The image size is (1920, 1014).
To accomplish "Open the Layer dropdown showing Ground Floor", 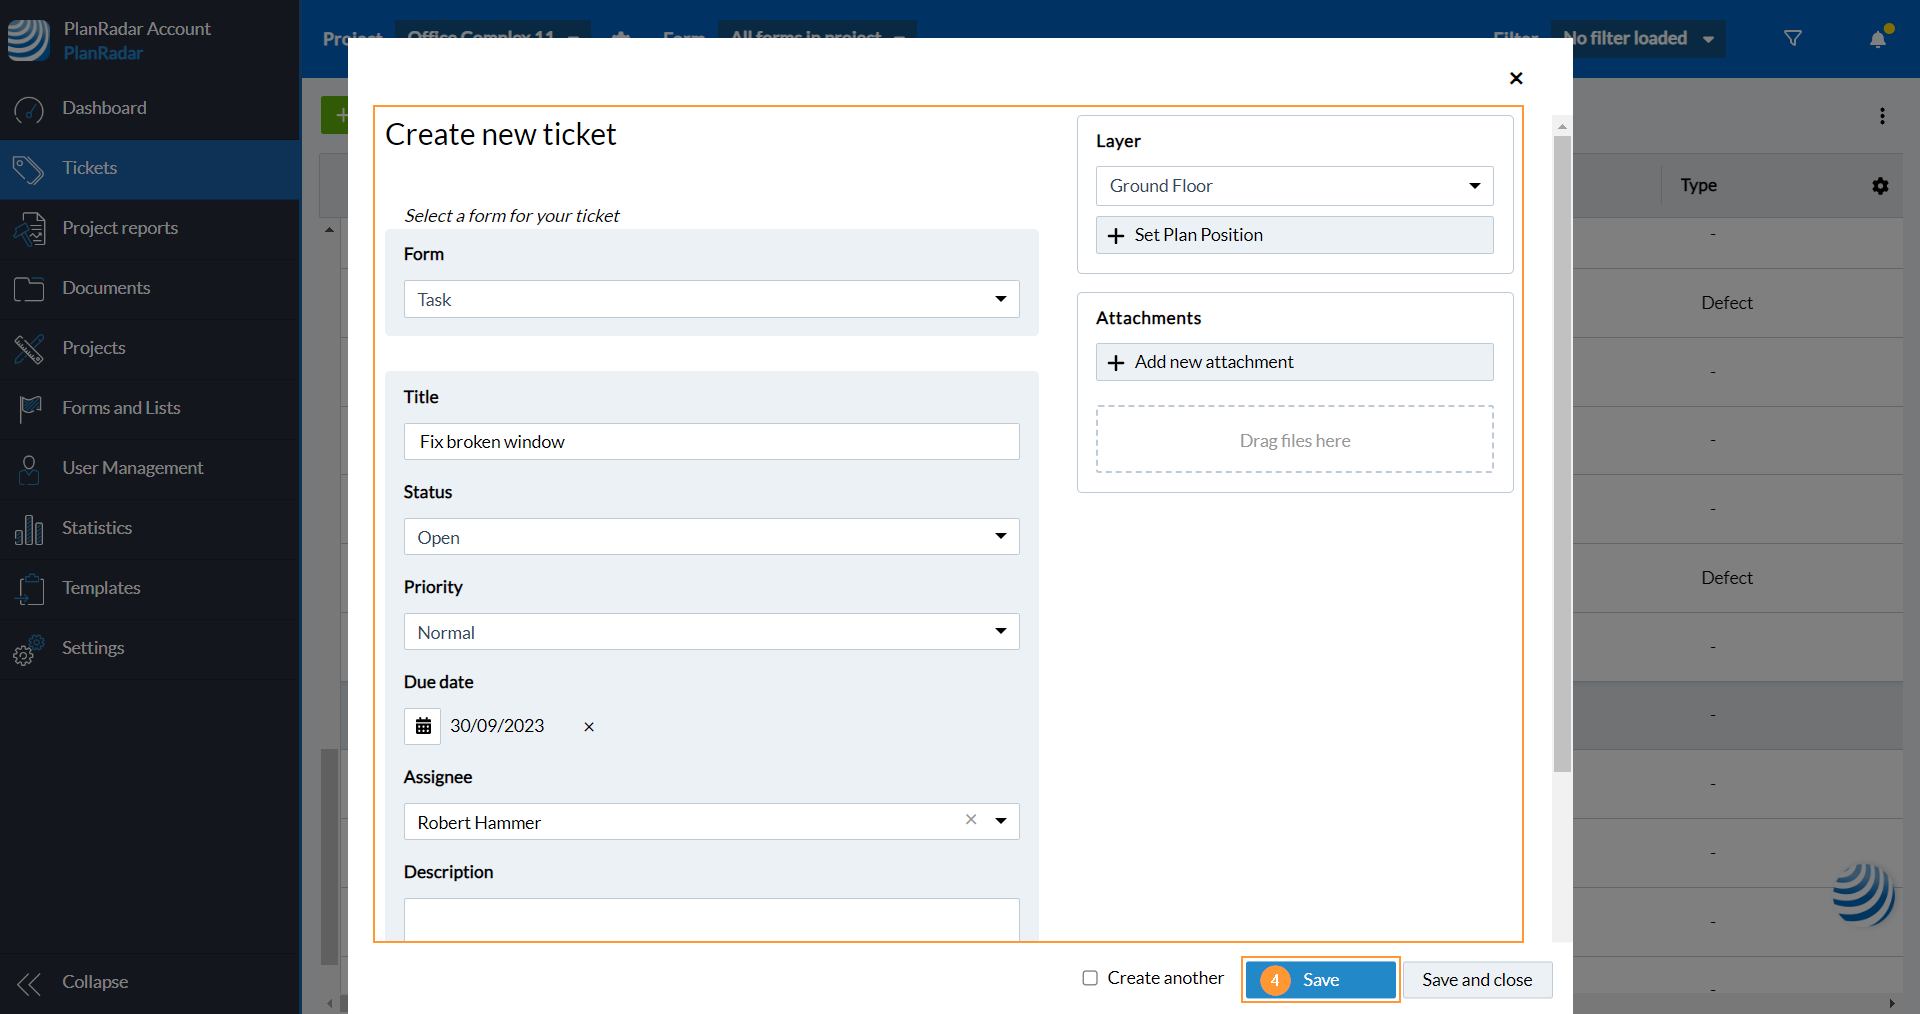I will click(x=1294, y=186).
